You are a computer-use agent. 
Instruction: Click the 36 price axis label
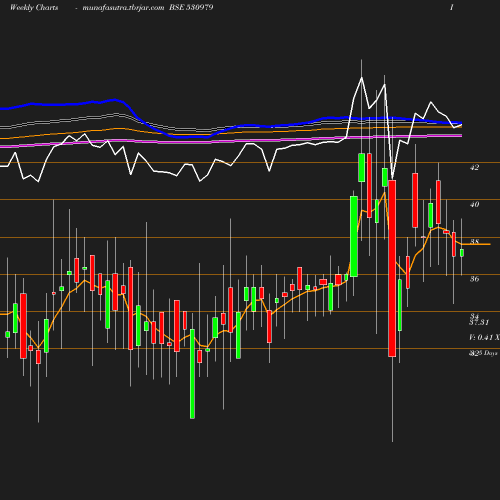pos(474,279)
